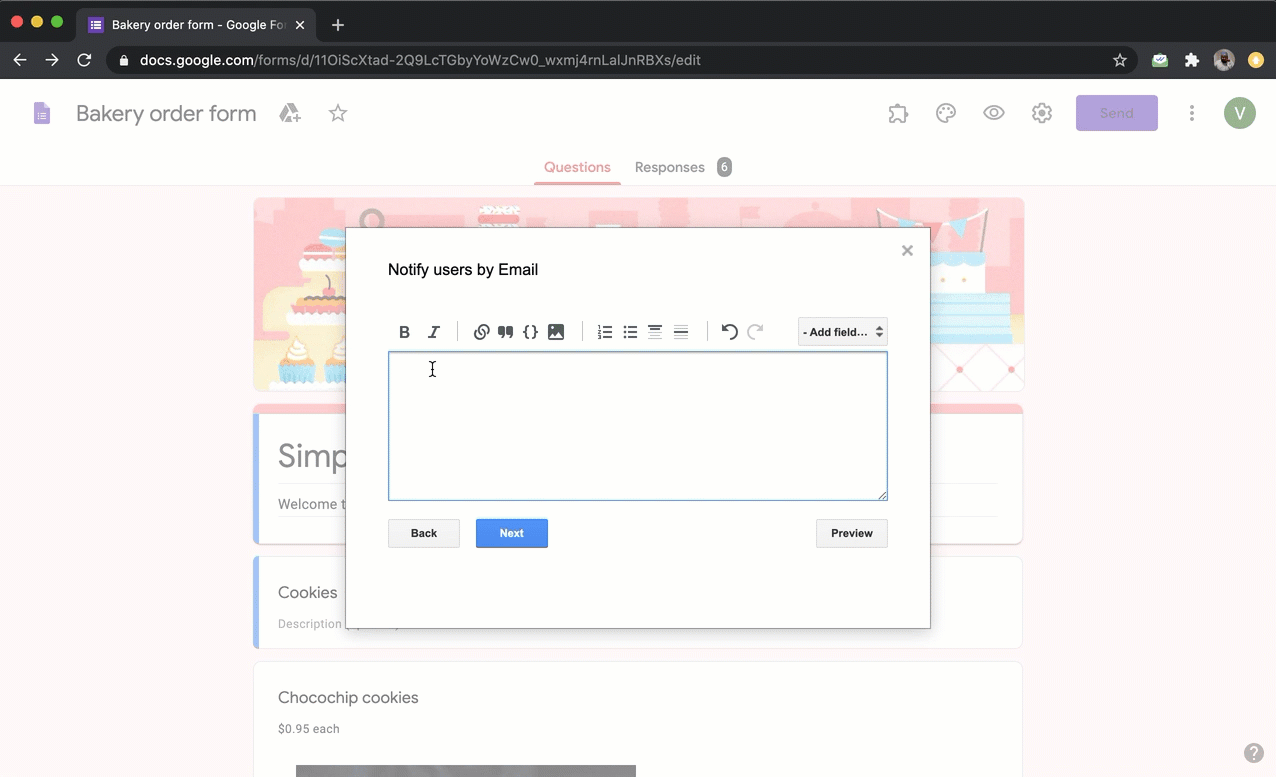The width and height of the screenshot is (1276, 777).
Task: Switch to the Responses tab
Action: point(670,167)
